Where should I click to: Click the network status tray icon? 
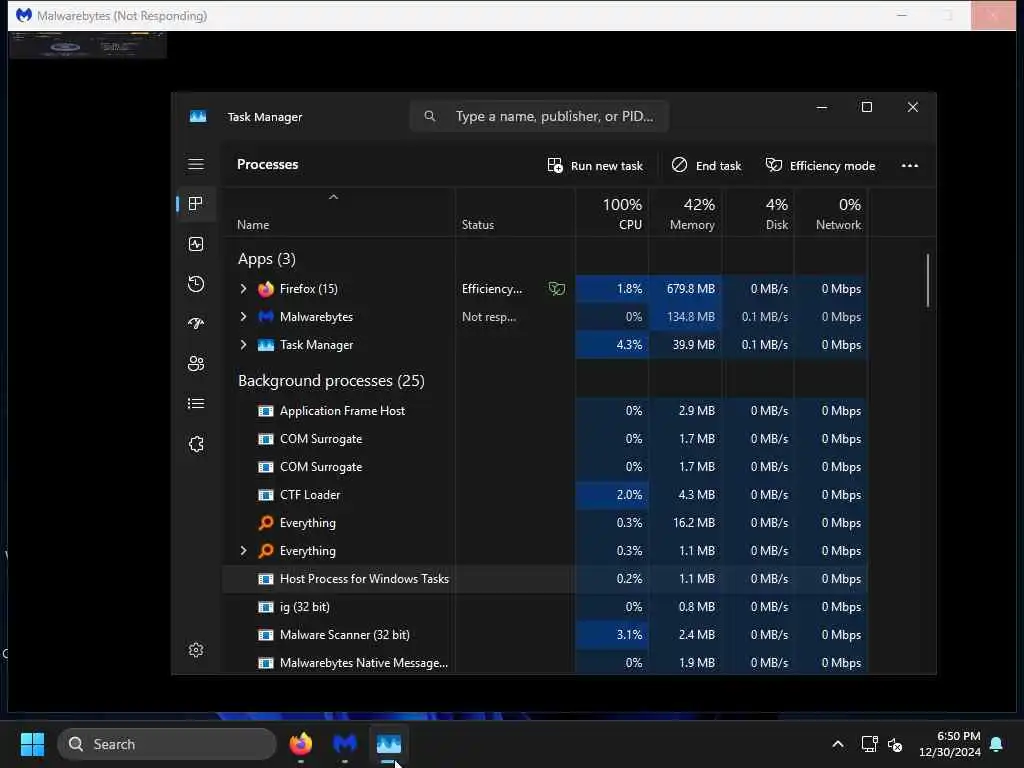click(869, 744)
